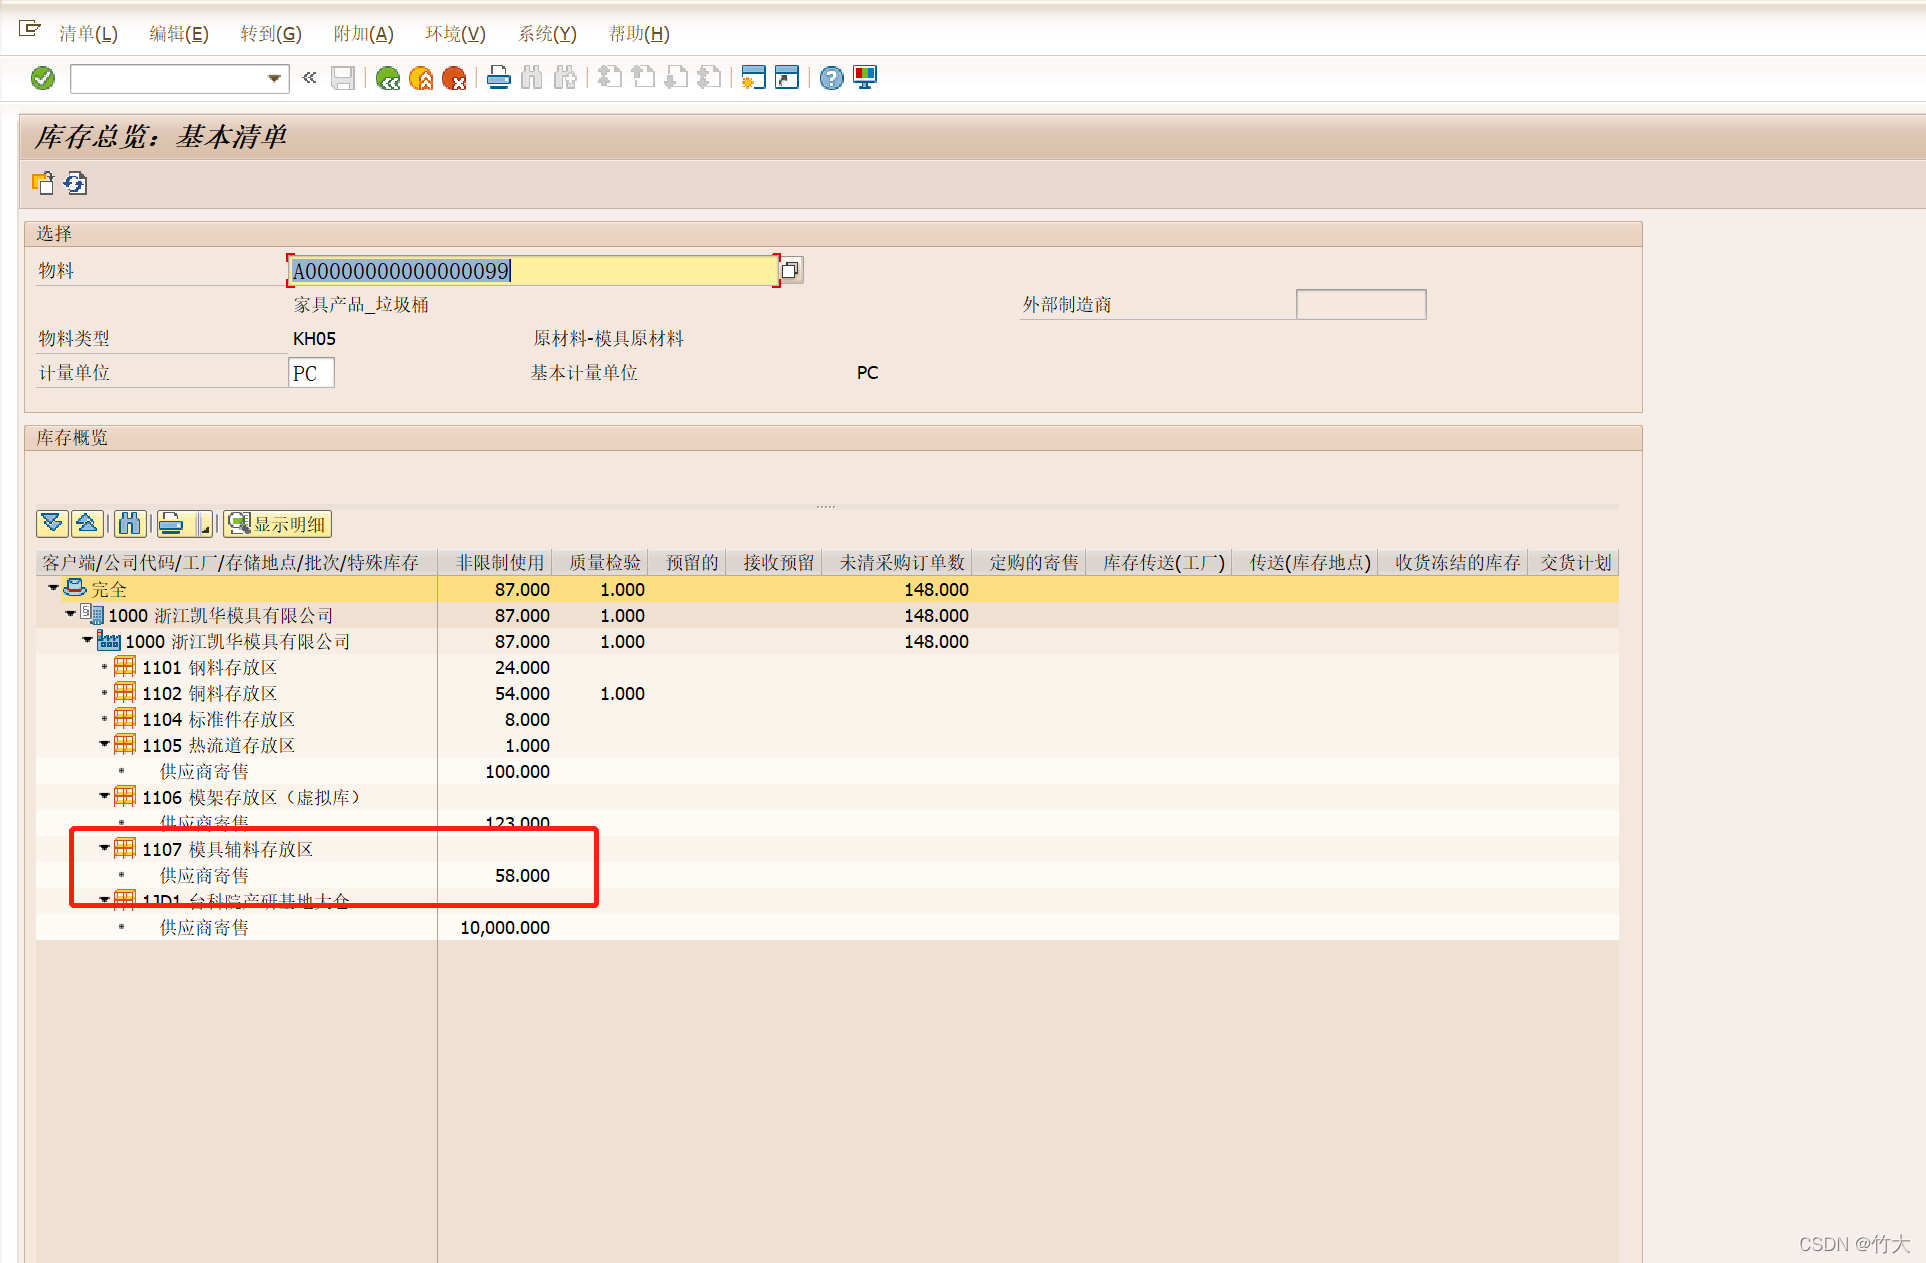Click the Create new session icon
The height and width of the screenshot is (1263, 1926).
click(x=754, y=78)
